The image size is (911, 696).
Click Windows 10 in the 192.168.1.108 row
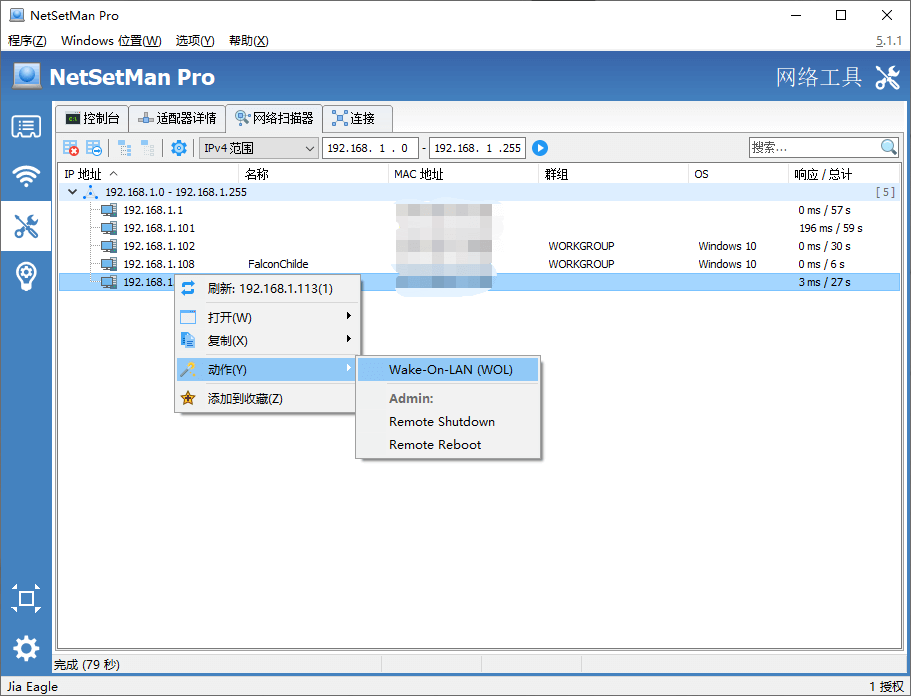tap(727, 264)
